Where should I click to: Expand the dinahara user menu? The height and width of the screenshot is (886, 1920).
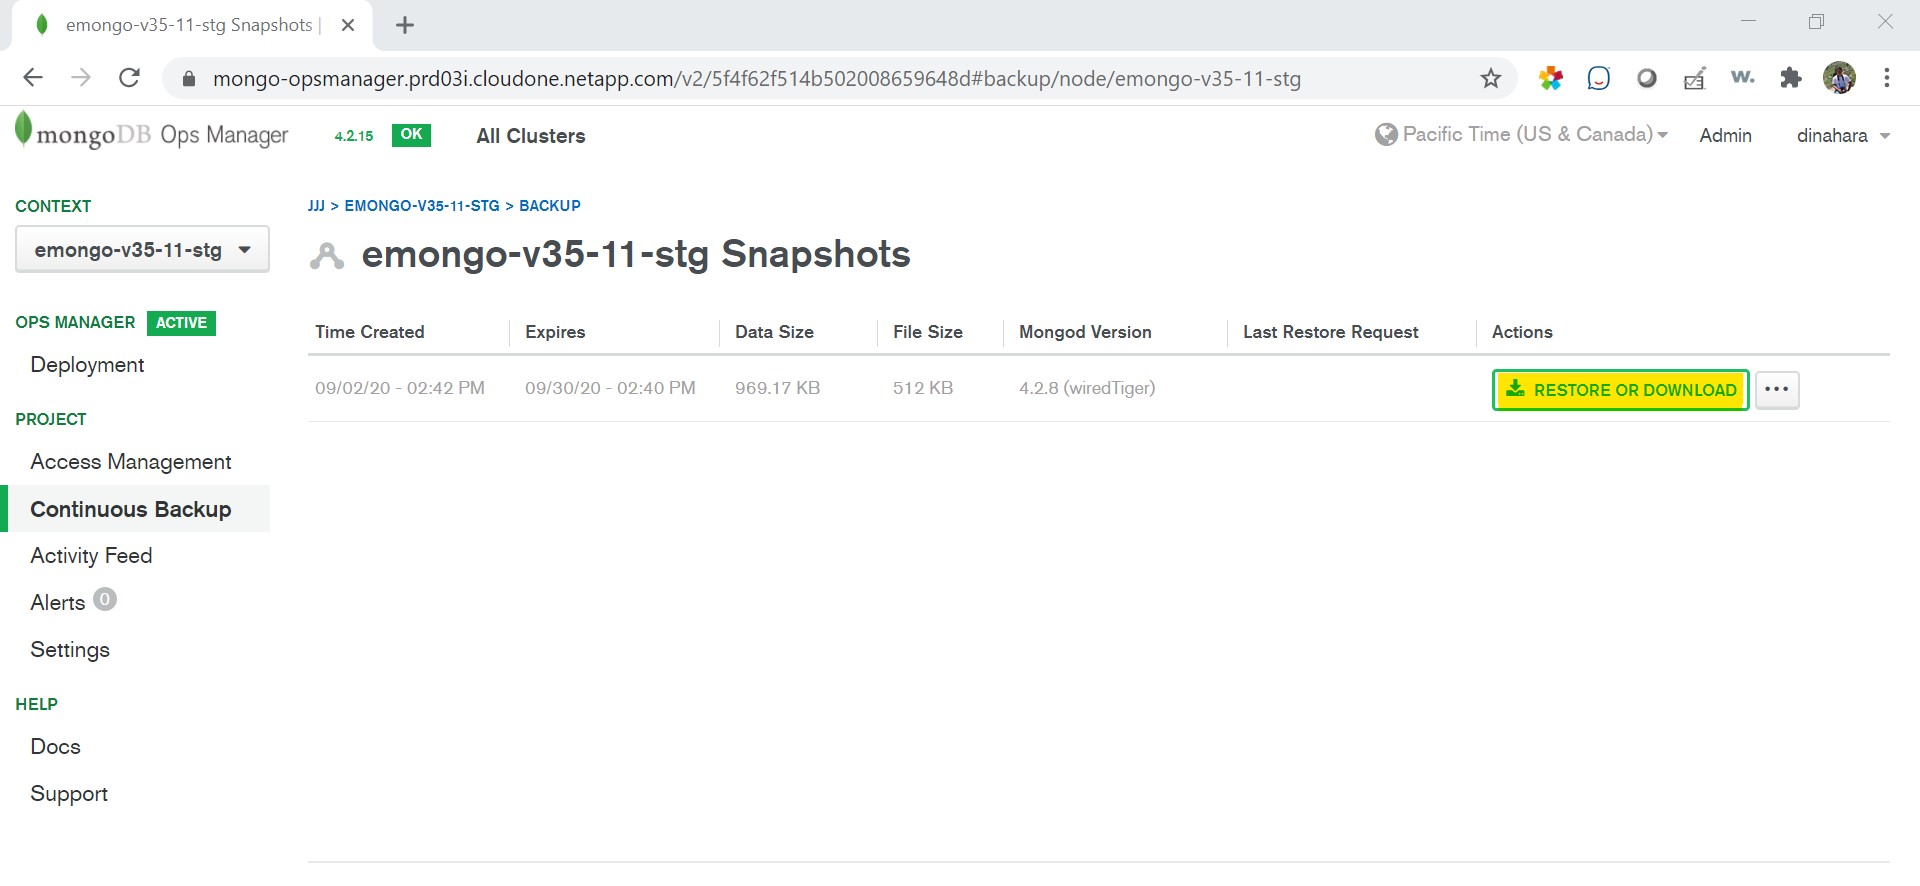click(1842, 136)
